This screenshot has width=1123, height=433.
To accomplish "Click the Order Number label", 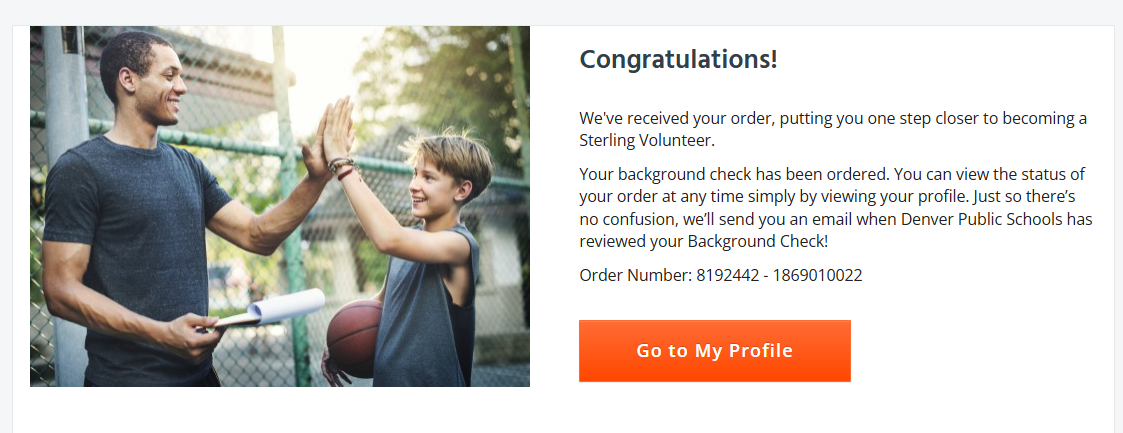I will coord(635,275).
